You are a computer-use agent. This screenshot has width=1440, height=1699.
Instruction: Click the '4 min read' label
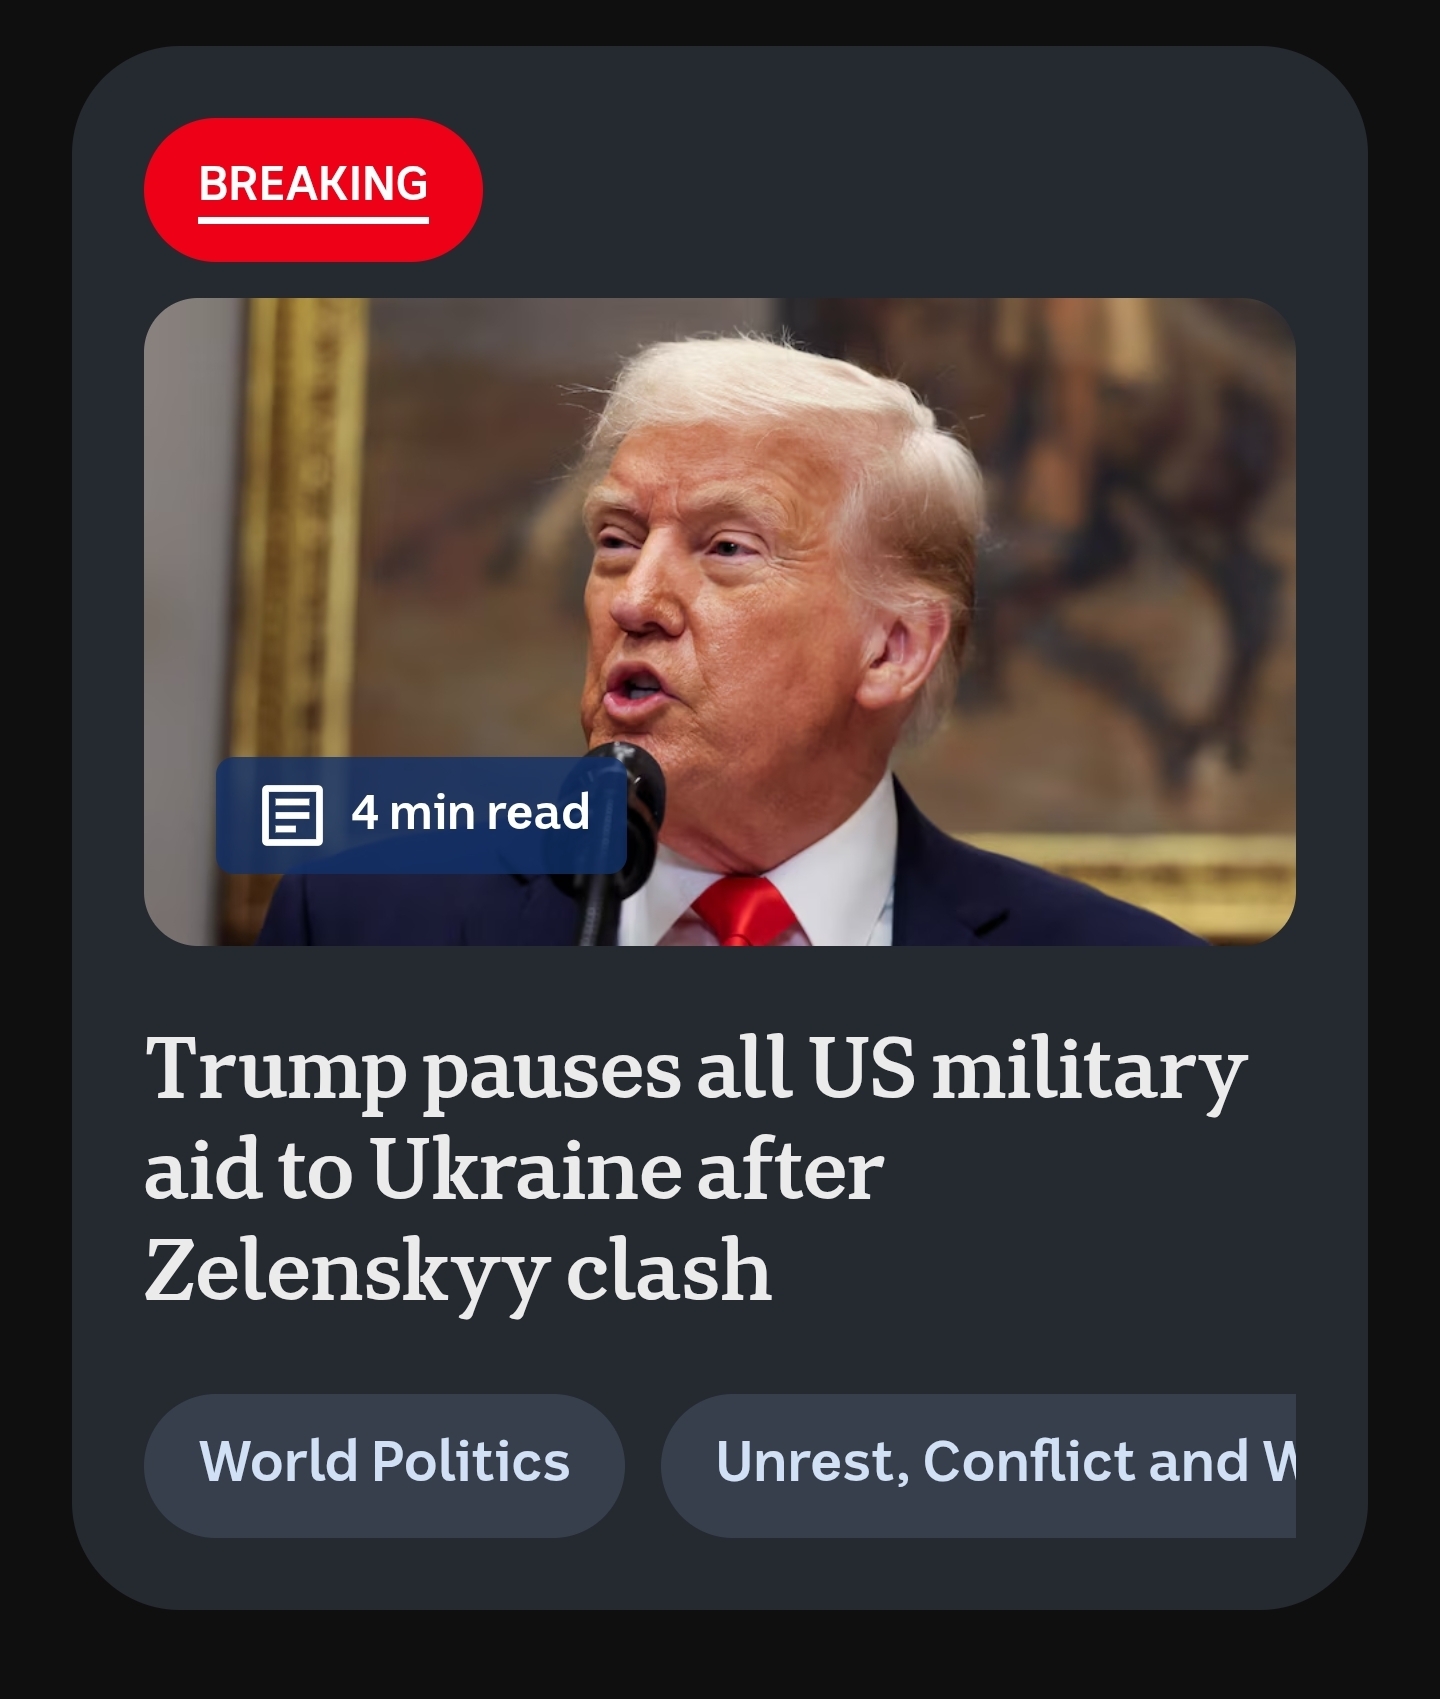[x=470, y=813]
